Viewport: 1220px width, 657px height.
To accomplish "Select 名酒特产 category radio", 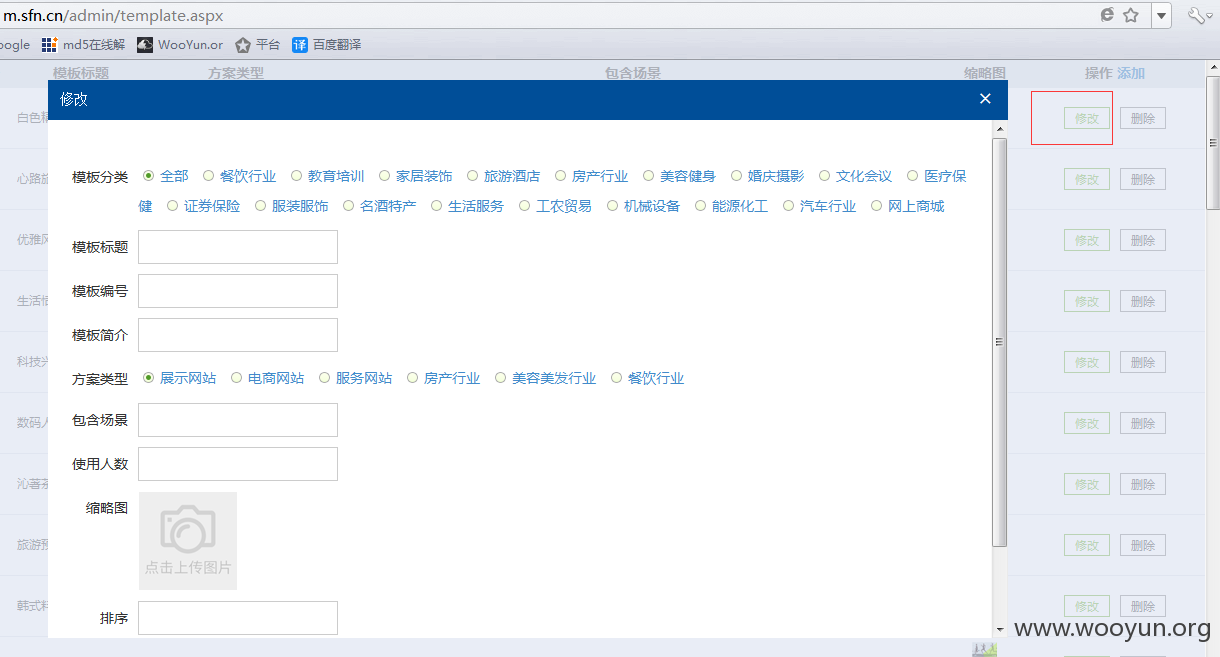I will 349,206.
